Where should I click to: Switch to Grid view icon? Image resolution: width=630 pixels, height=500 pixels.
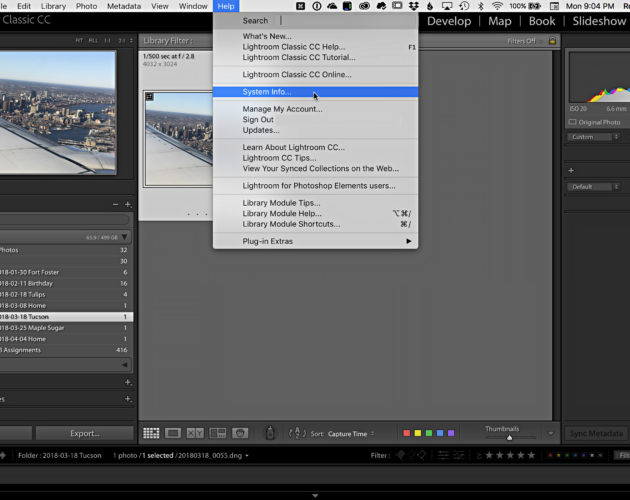pos(151,433)
